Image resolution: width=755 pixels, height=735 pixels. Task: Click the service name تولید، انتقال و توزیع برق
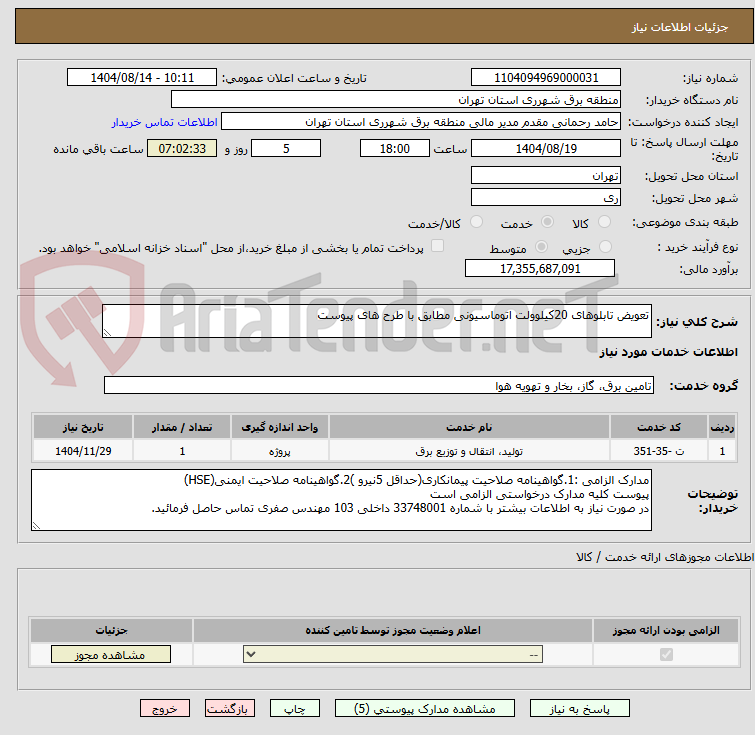click(469, 451)
